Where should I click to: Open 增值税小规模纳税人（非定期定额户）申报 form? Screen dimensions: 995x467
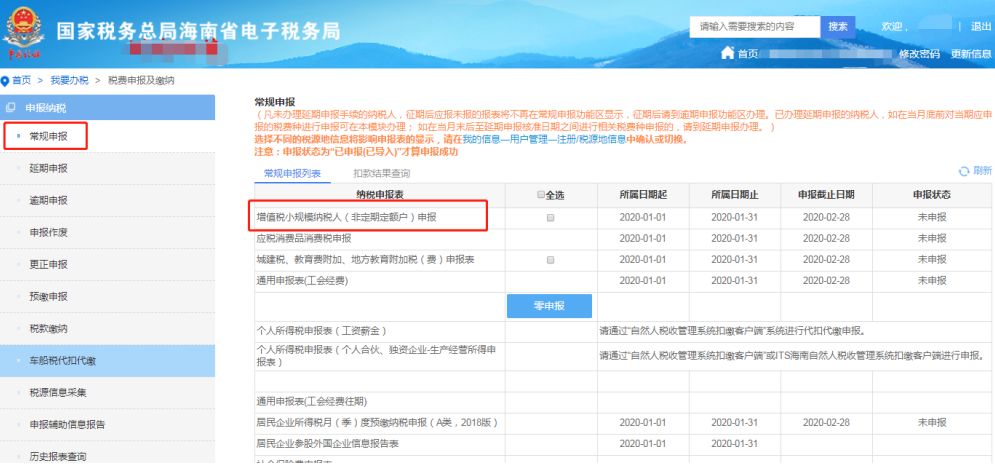346,217
